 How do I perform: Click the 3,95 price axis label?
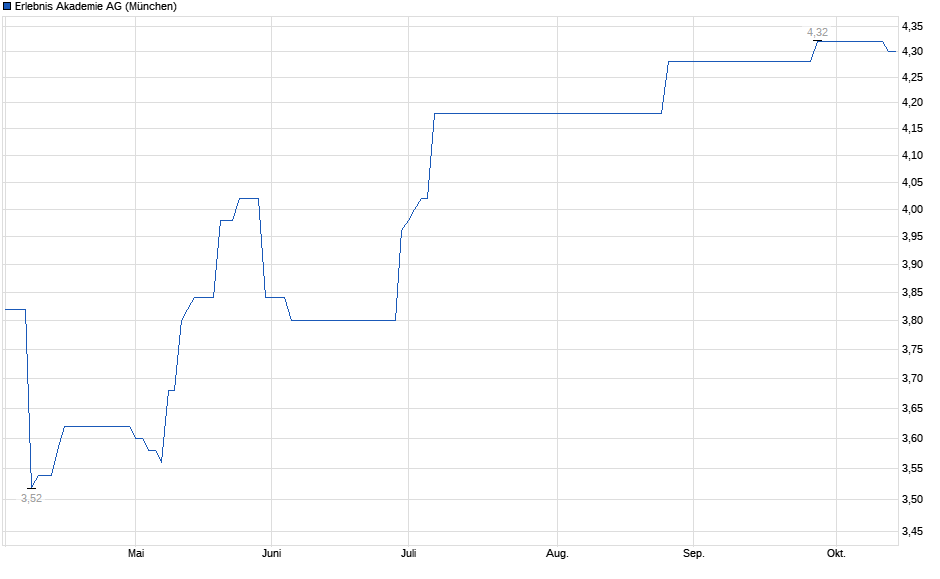click(x=912, y=237)
